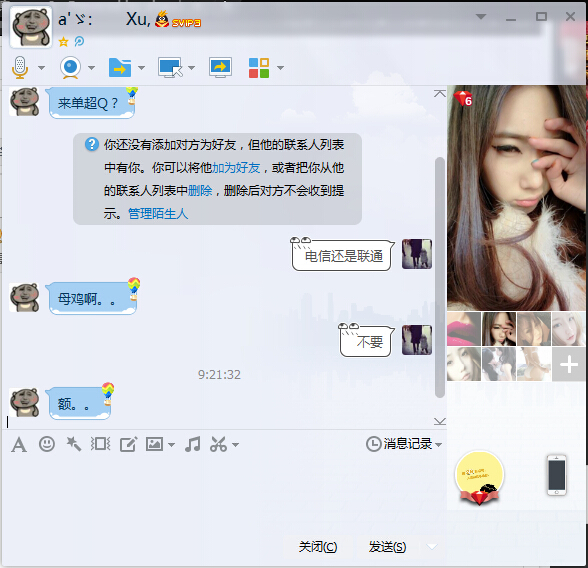Open the blue Qzone icon under the name

(x=79, y=41)
